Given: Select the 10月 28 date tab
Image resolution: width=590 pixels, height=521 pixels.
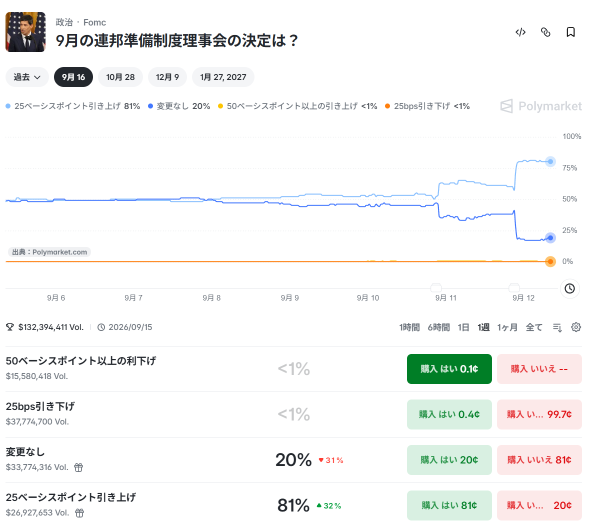Looking at the screenshot, I should (x=120, y=77).
